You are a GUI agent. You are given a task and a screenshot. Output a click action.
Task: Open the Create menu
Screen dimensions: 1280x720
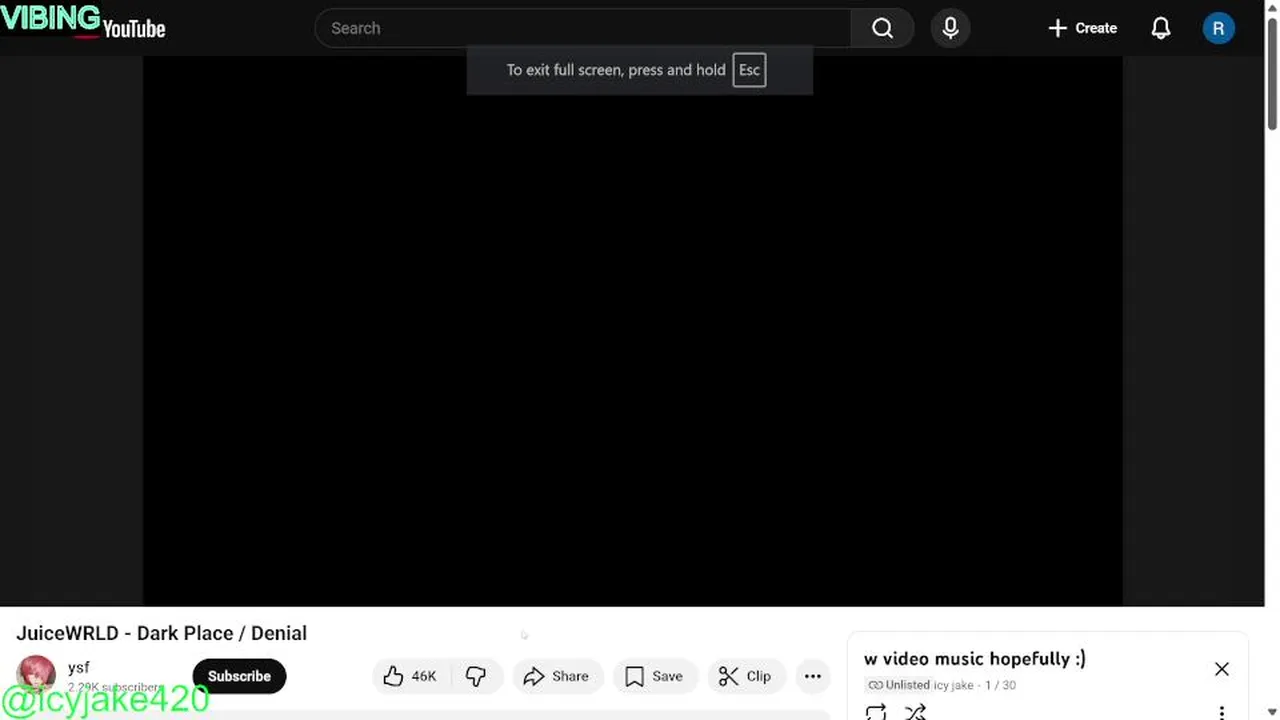click(1082, 28)
